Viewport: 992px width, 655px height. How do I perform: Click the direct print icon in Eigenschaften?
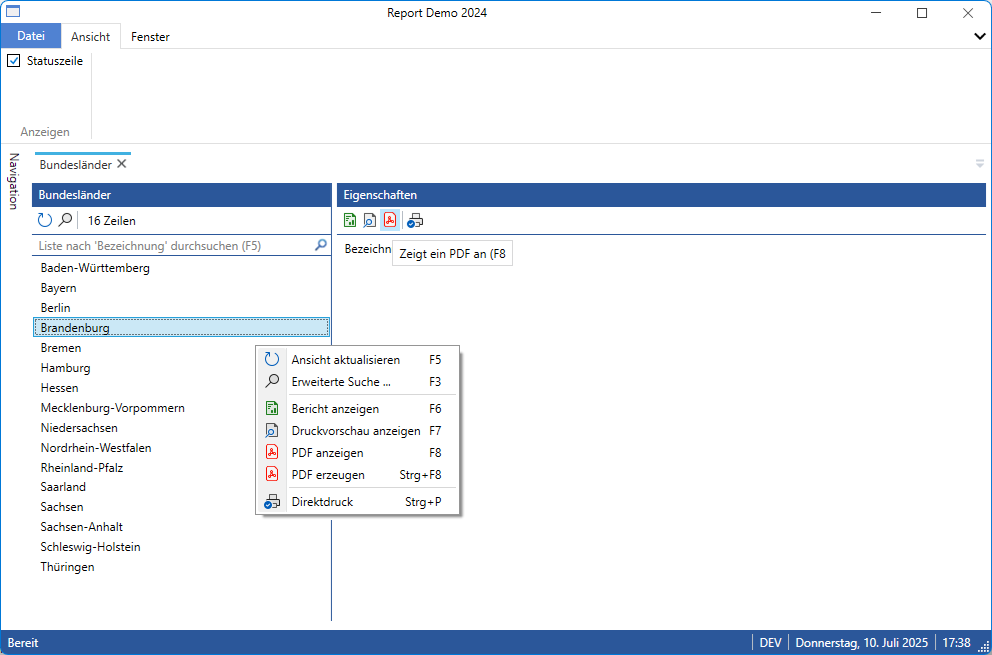(415, 220)
